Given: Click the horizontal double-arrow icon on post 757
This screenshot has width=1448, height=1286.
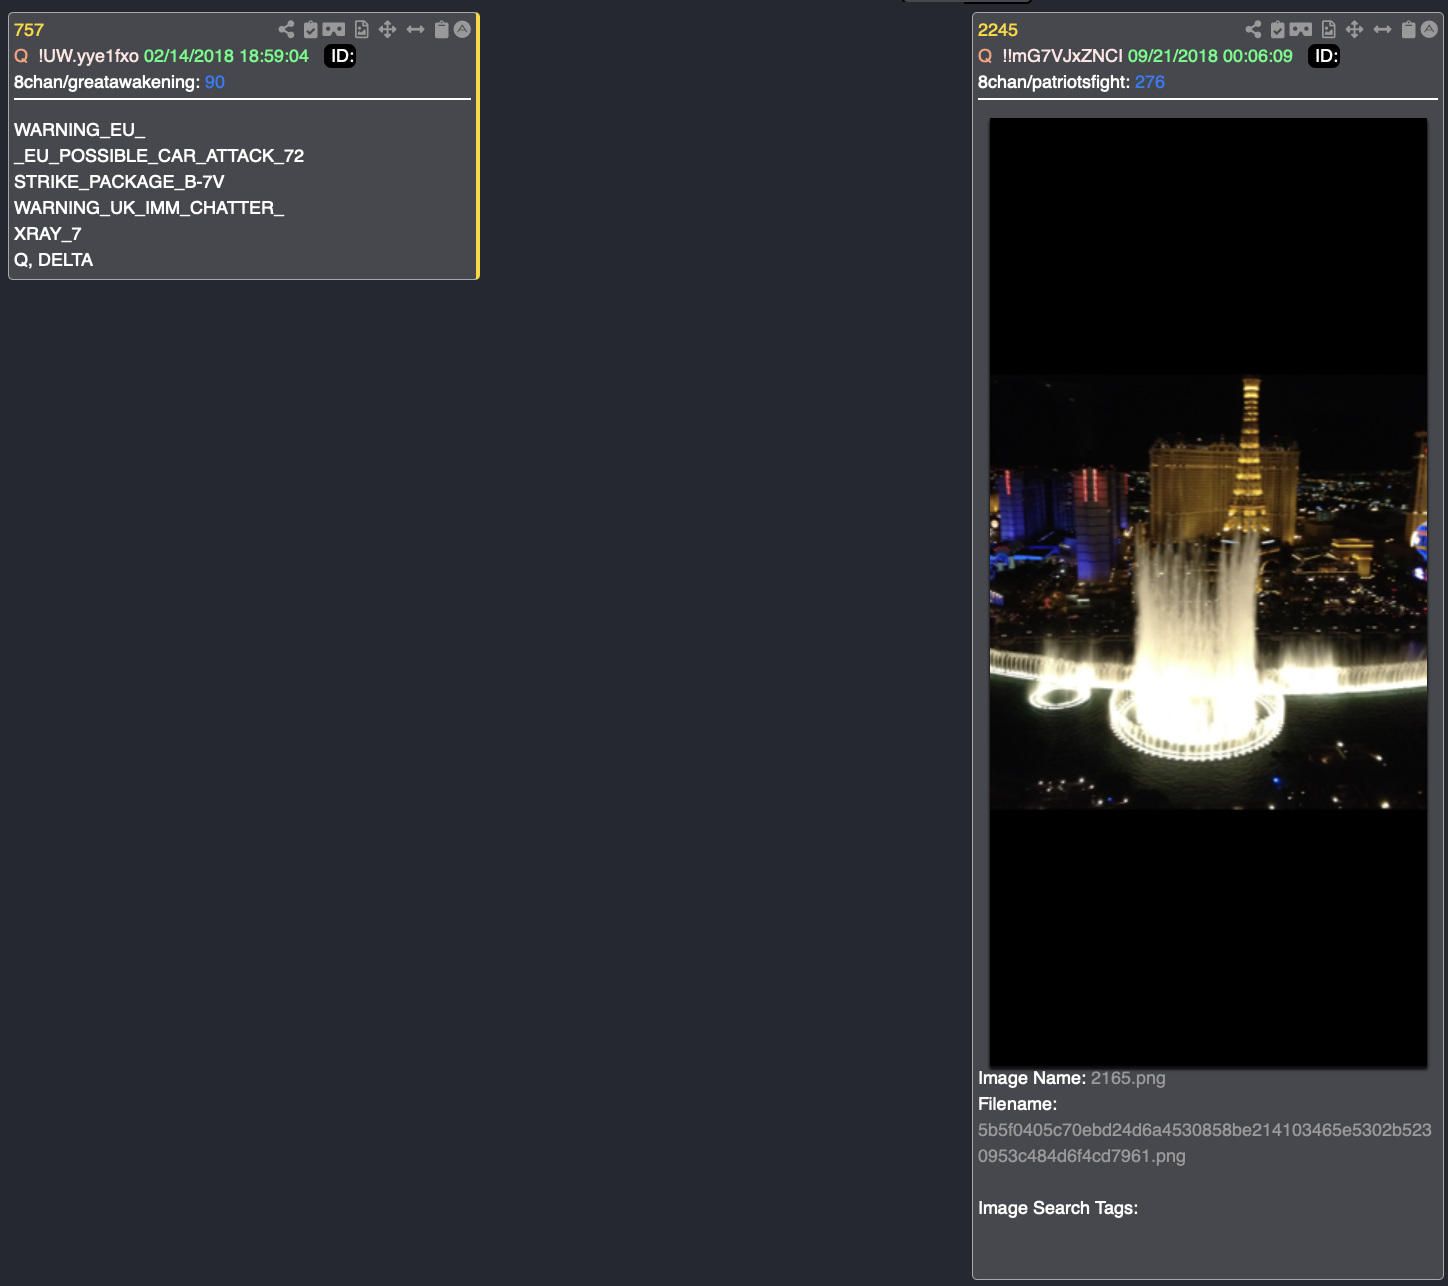Looking at the screenshot, I should pyautogui.click(x=416, y=30).
